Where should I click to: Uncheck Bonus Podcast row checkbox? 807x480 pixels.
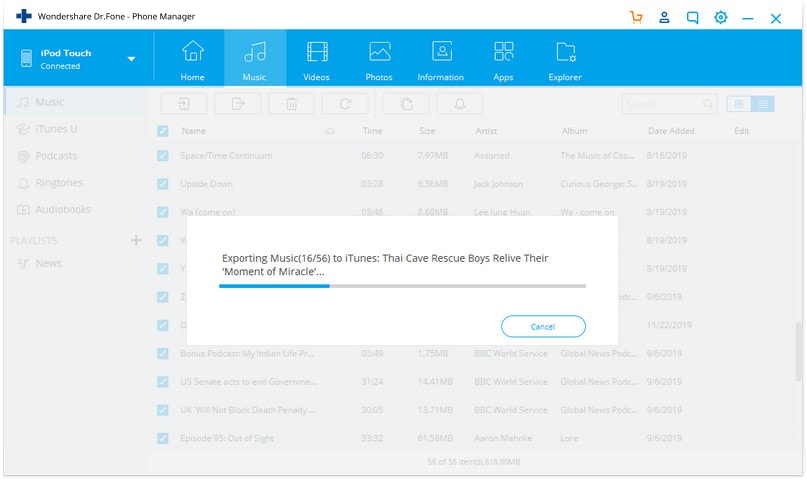tap(163, 353)
